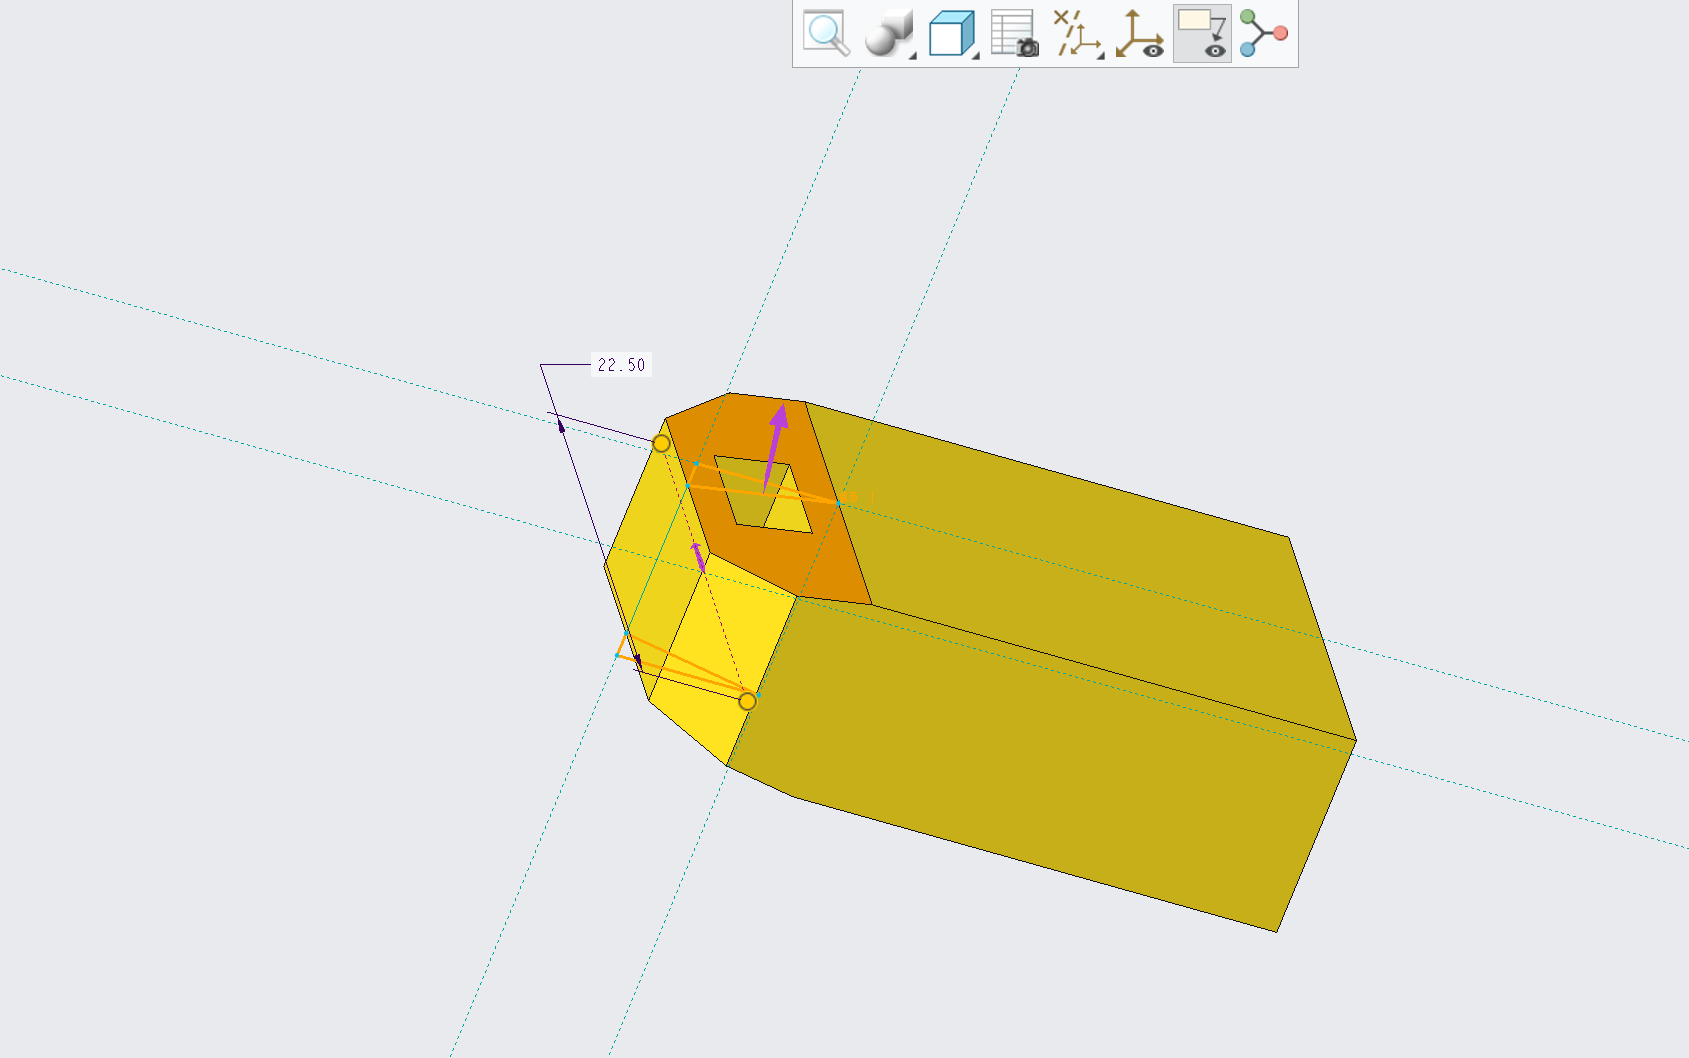Toggle coordinate system display eye icon
The width and height of the screenshot is (1689, 1058).
[x=1139, y=34]
